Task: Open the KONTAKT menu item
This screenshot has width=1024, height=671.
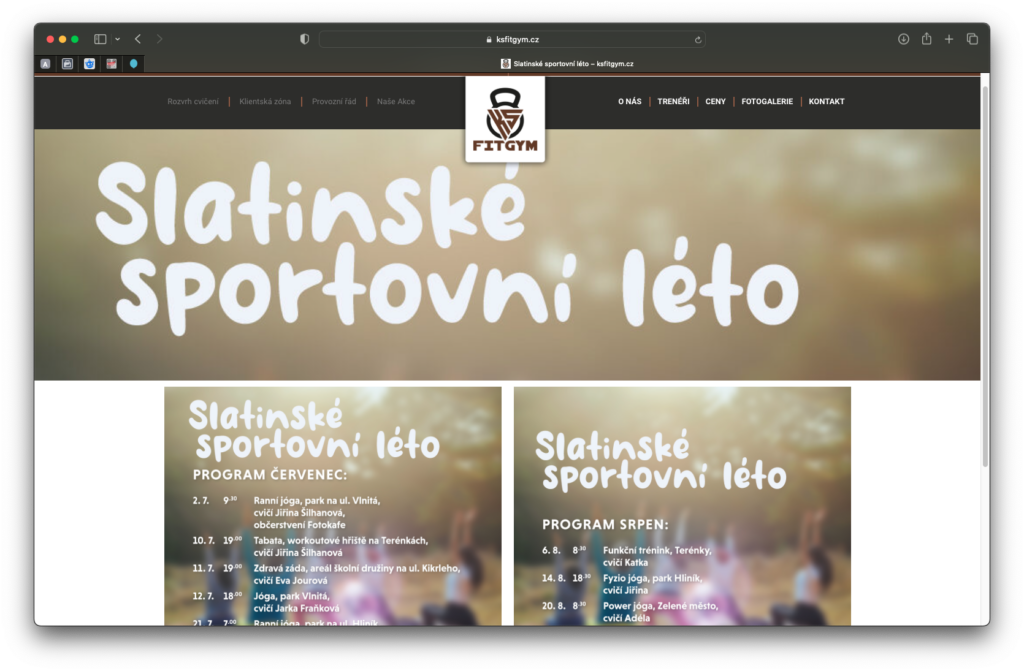Action: 826,101
